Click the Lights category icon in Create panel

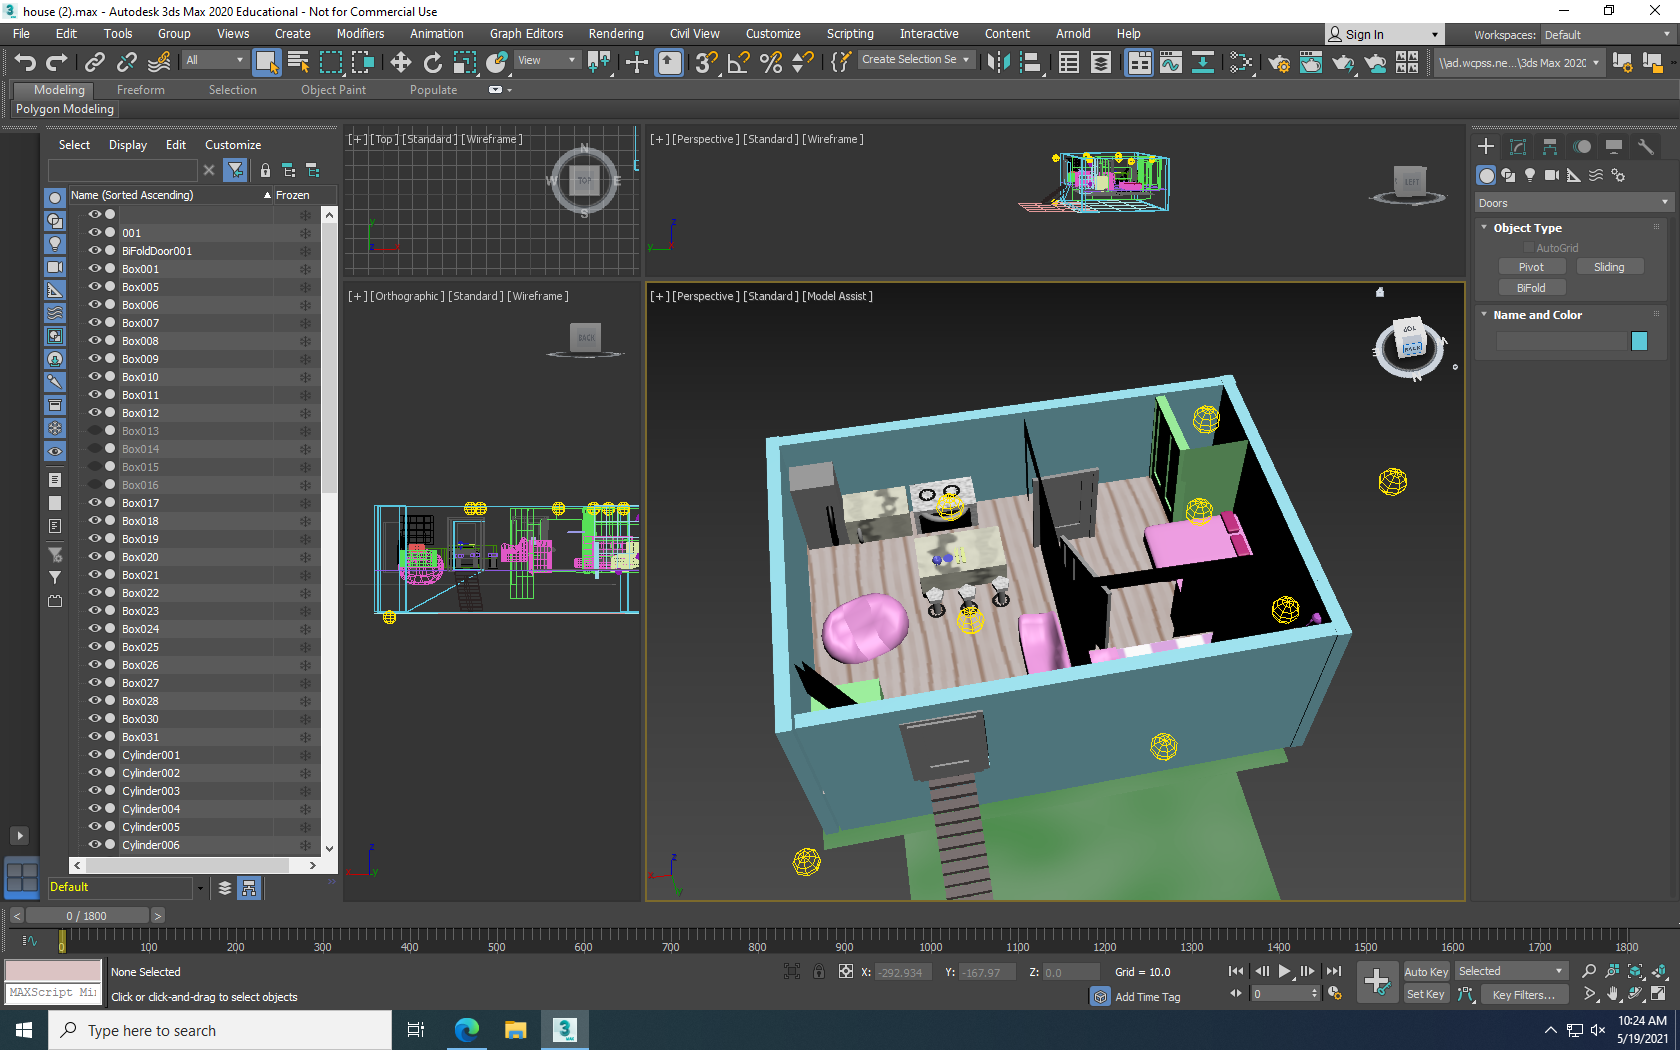tap(1530, 174)
